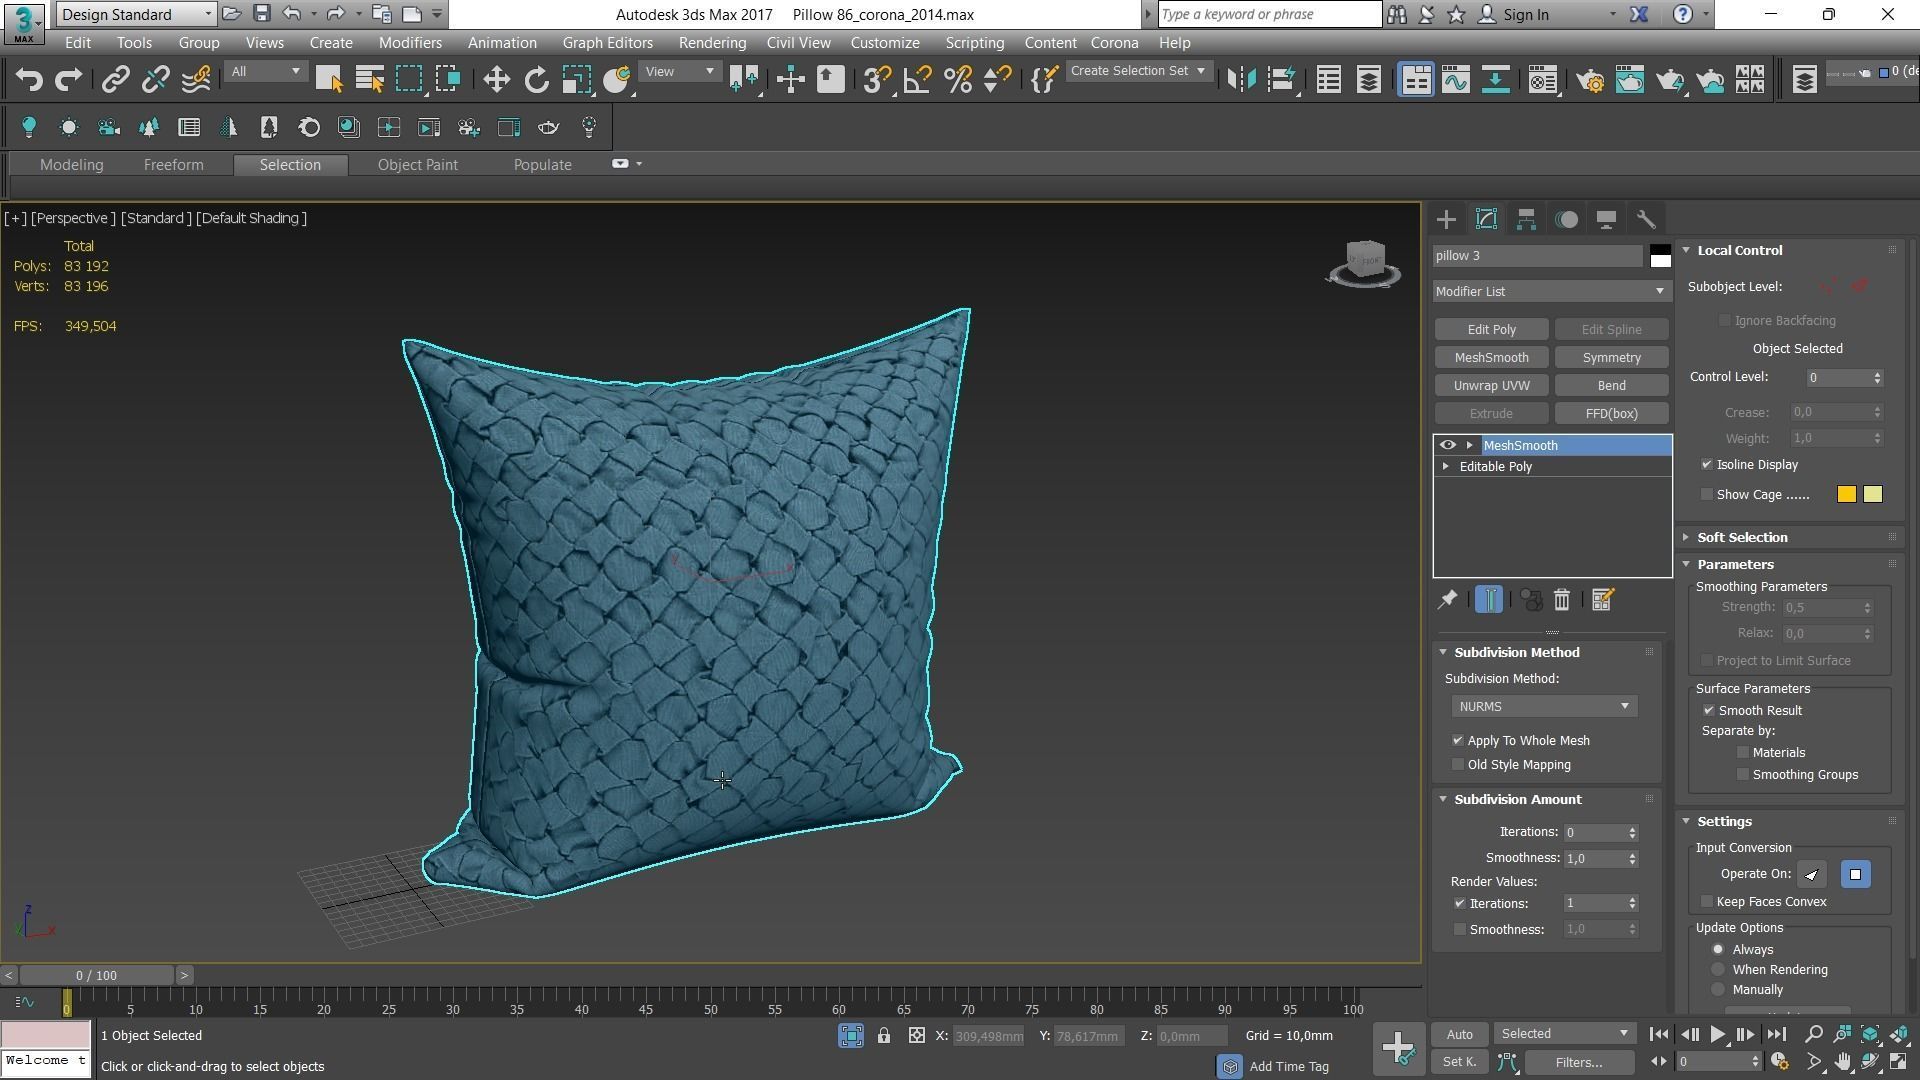Image resolution: width=1920 pixels, height=1080 pixels.
Task: Open the Hierarchy command panel tab
Action: [1526, 219]
